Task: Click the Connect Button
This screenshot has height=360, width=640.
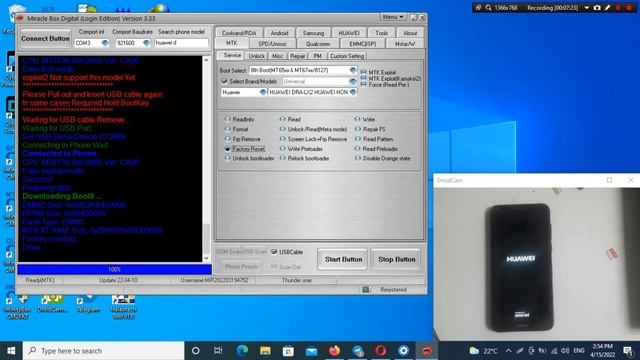Action: [45, 38]
